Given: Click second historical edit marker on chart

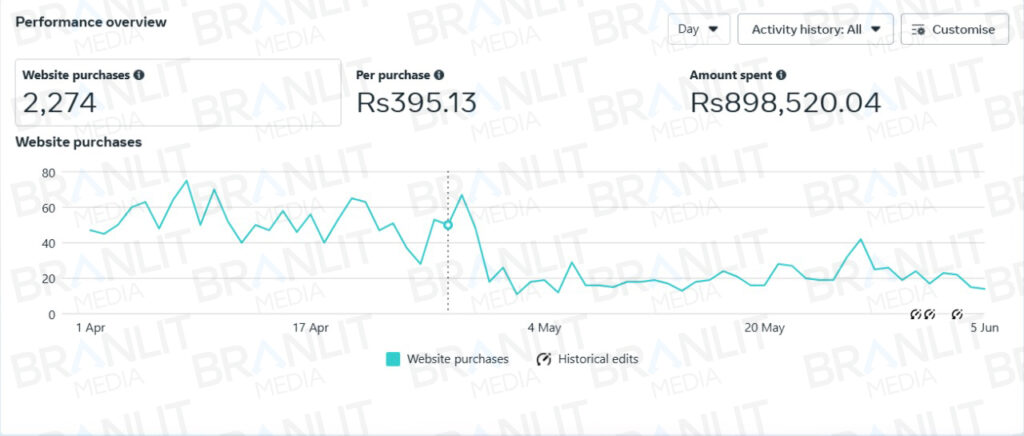Looking at the screenshot, I should click(929, 315).
